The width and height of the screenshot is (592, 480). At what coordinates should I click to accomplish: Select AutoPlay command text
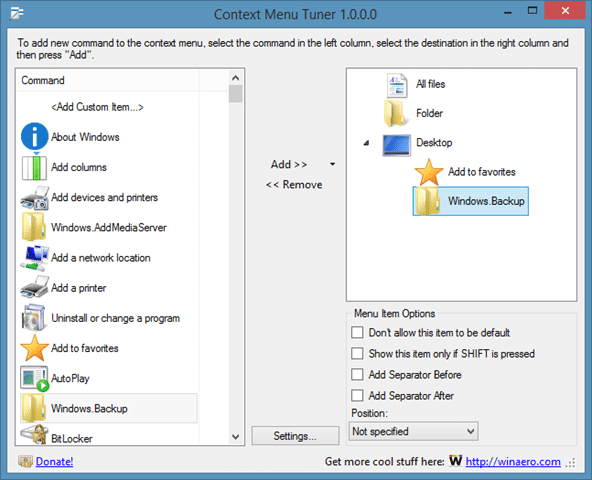click(x=70, y=378)
